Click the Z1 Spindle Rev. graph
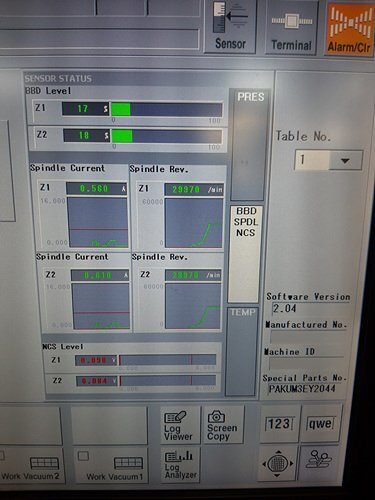The height and width of the screenshot is (500, 375). tap(194, 223)
